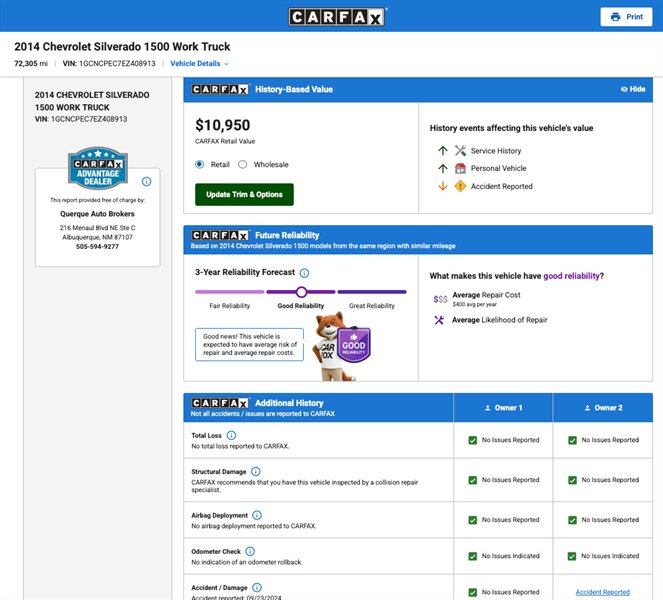Click the Owner 1 person icon
The image size is (663, 600).
pyautogui.click(x=488, y=408)
